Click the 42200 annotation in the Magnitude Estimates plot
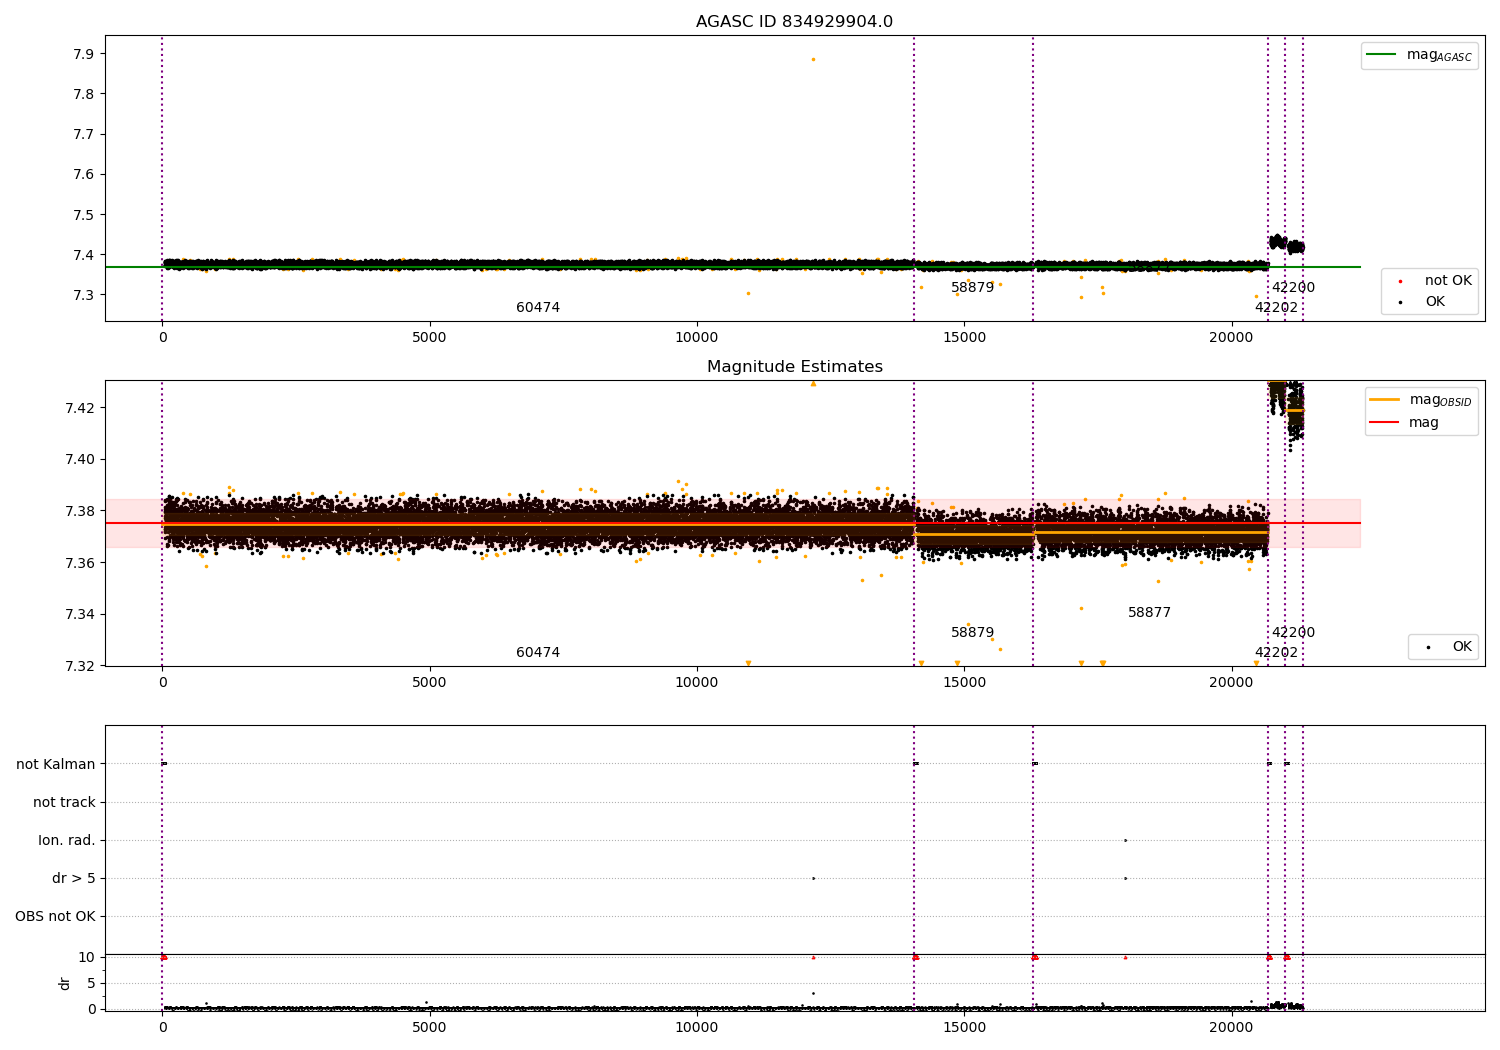 (1293, 633)
